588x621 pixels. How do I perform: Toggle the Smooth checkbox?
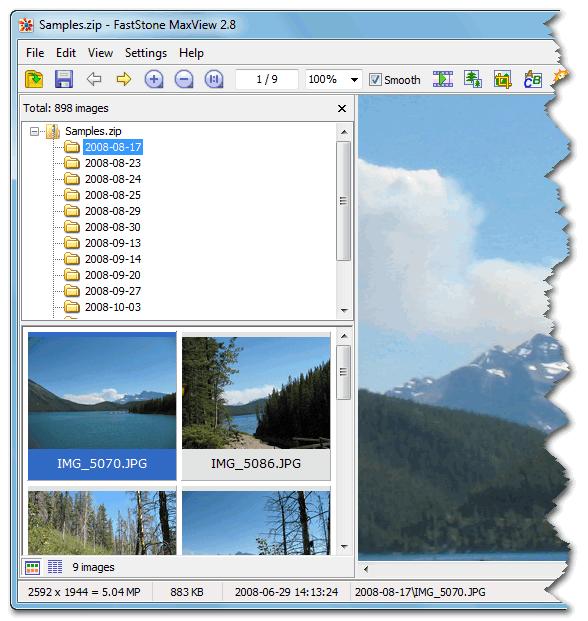pos(375,79)
